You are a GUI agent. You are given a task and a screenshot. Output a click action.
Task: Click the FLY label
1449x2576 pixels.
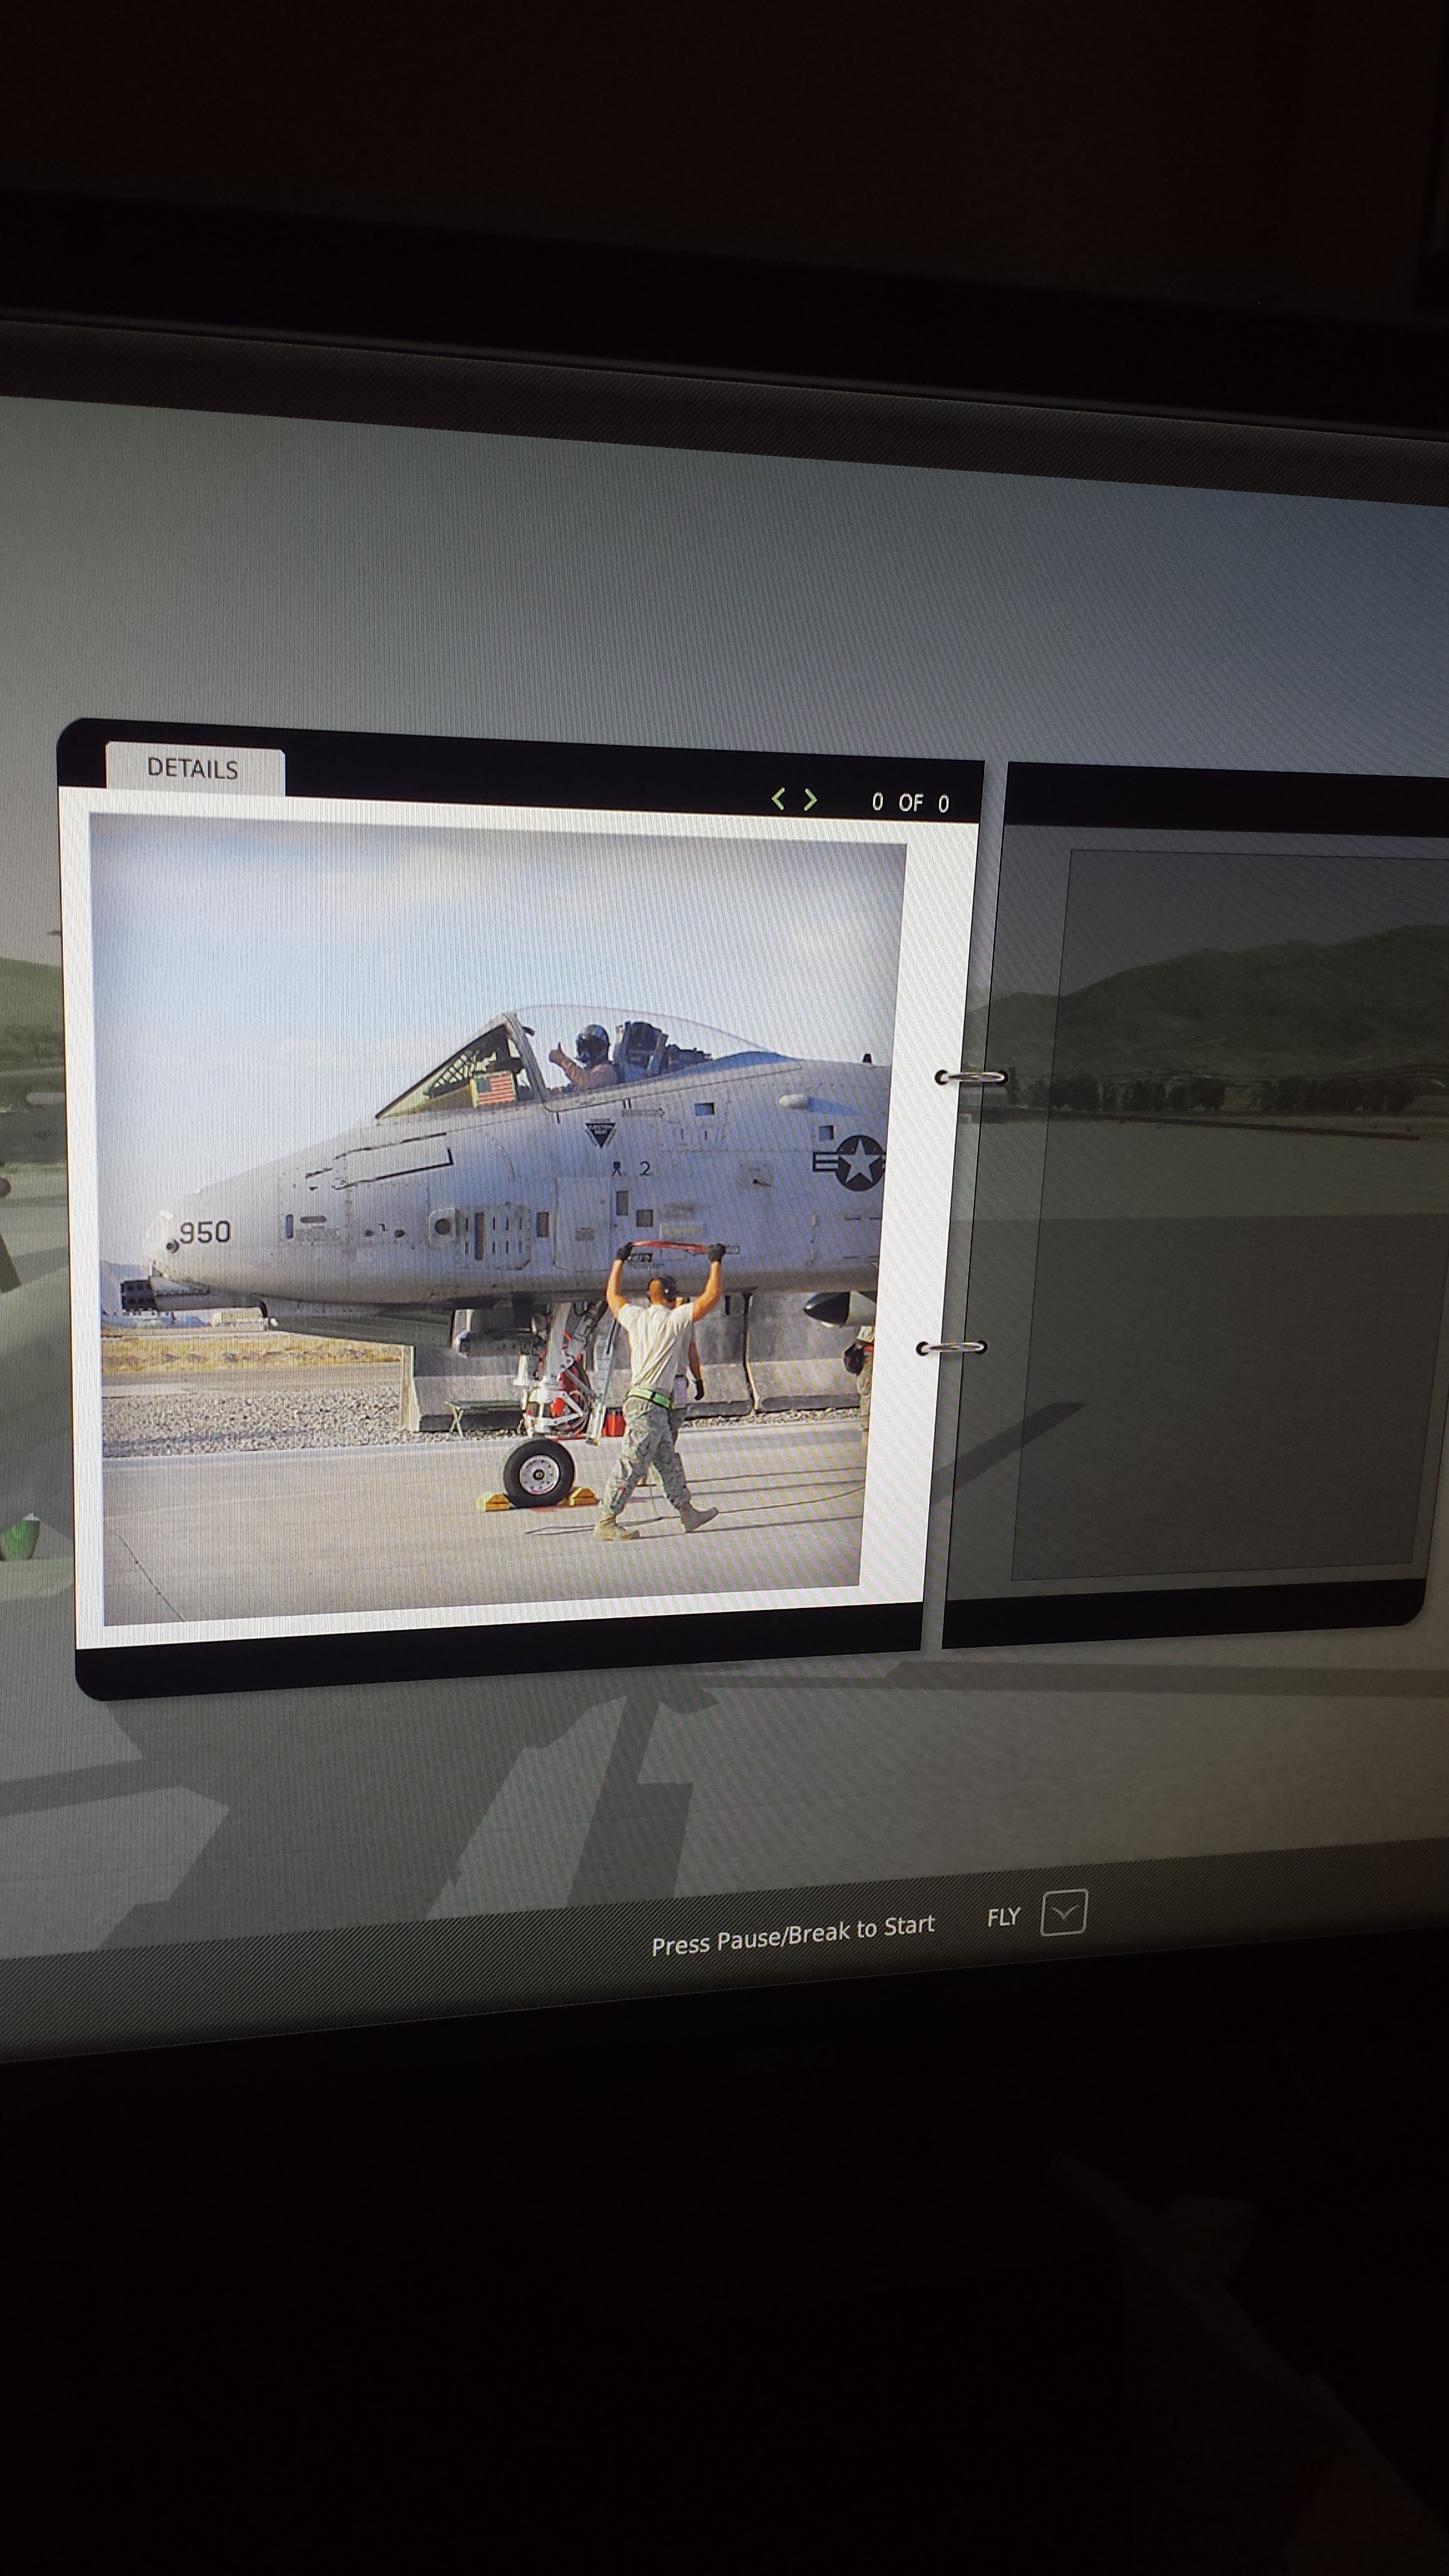1003,1917
